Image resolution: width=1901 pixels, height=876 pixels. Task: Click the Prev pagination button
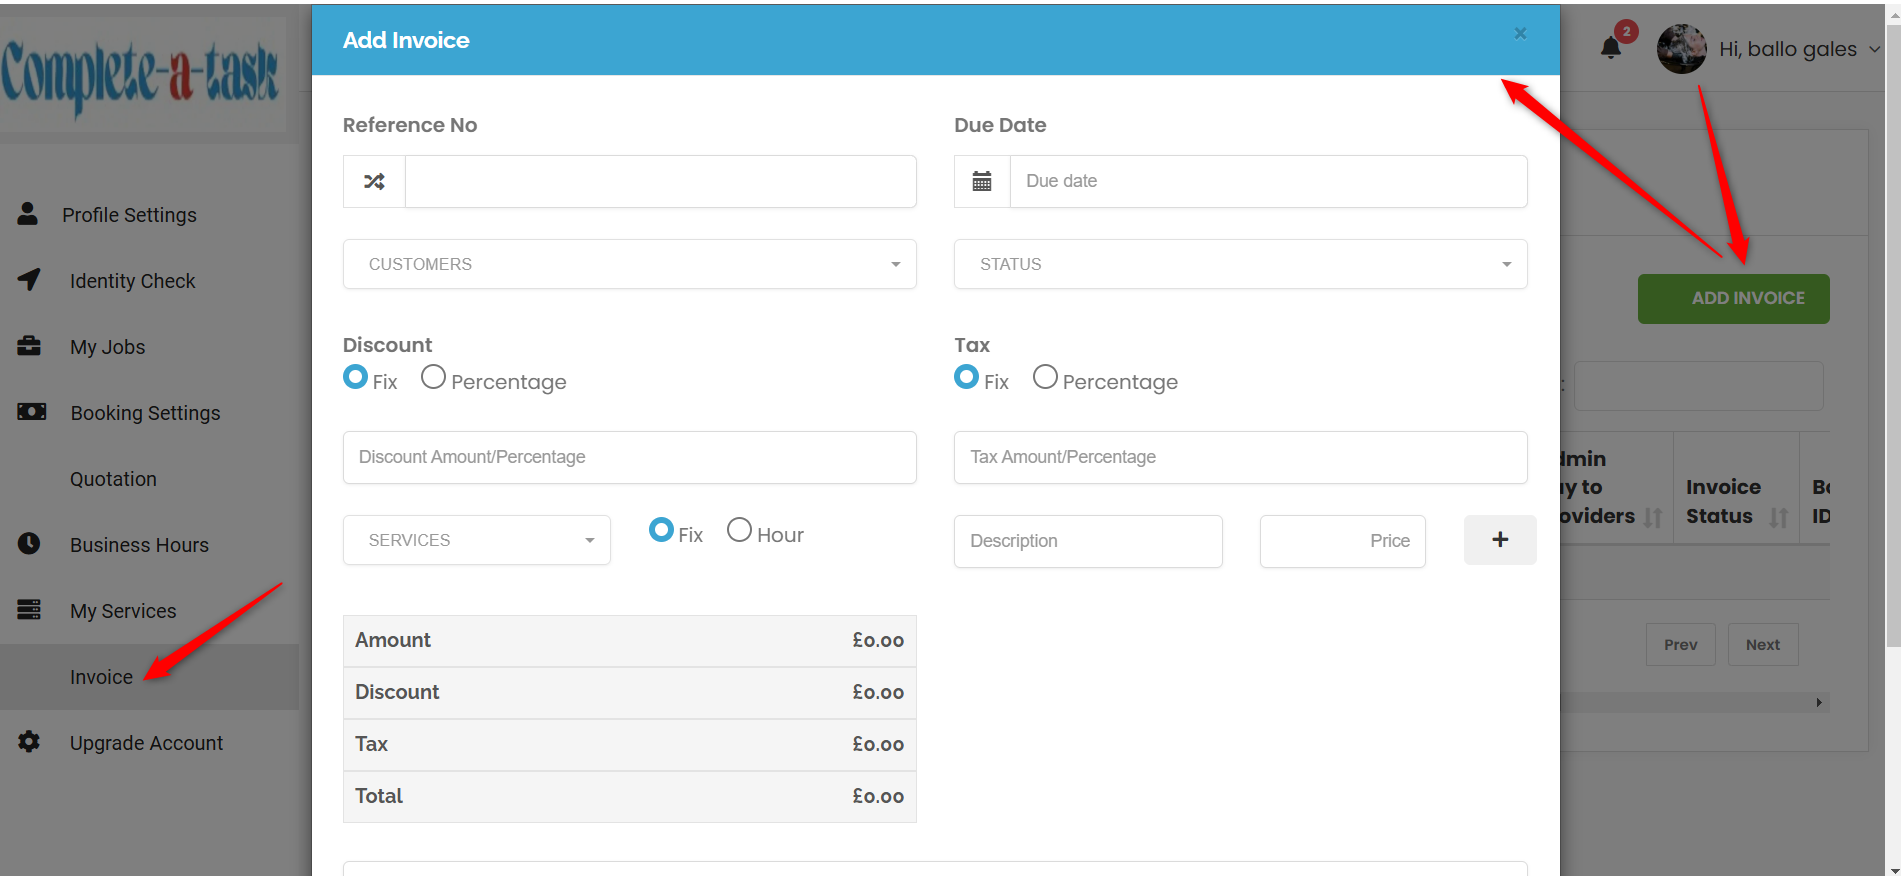(x=1681, y=645)
